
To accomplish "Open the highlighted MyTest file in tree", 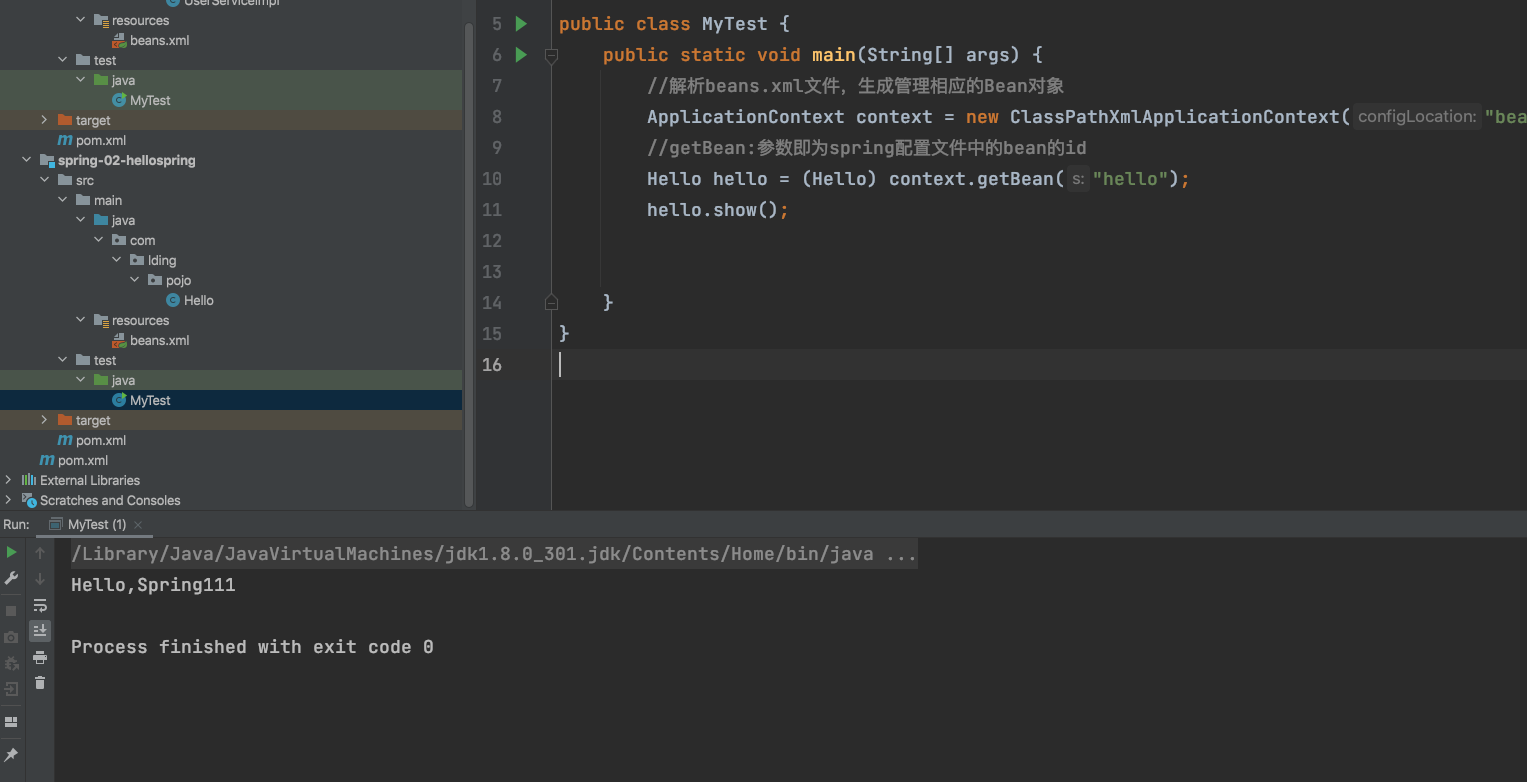I will [150, 400].
